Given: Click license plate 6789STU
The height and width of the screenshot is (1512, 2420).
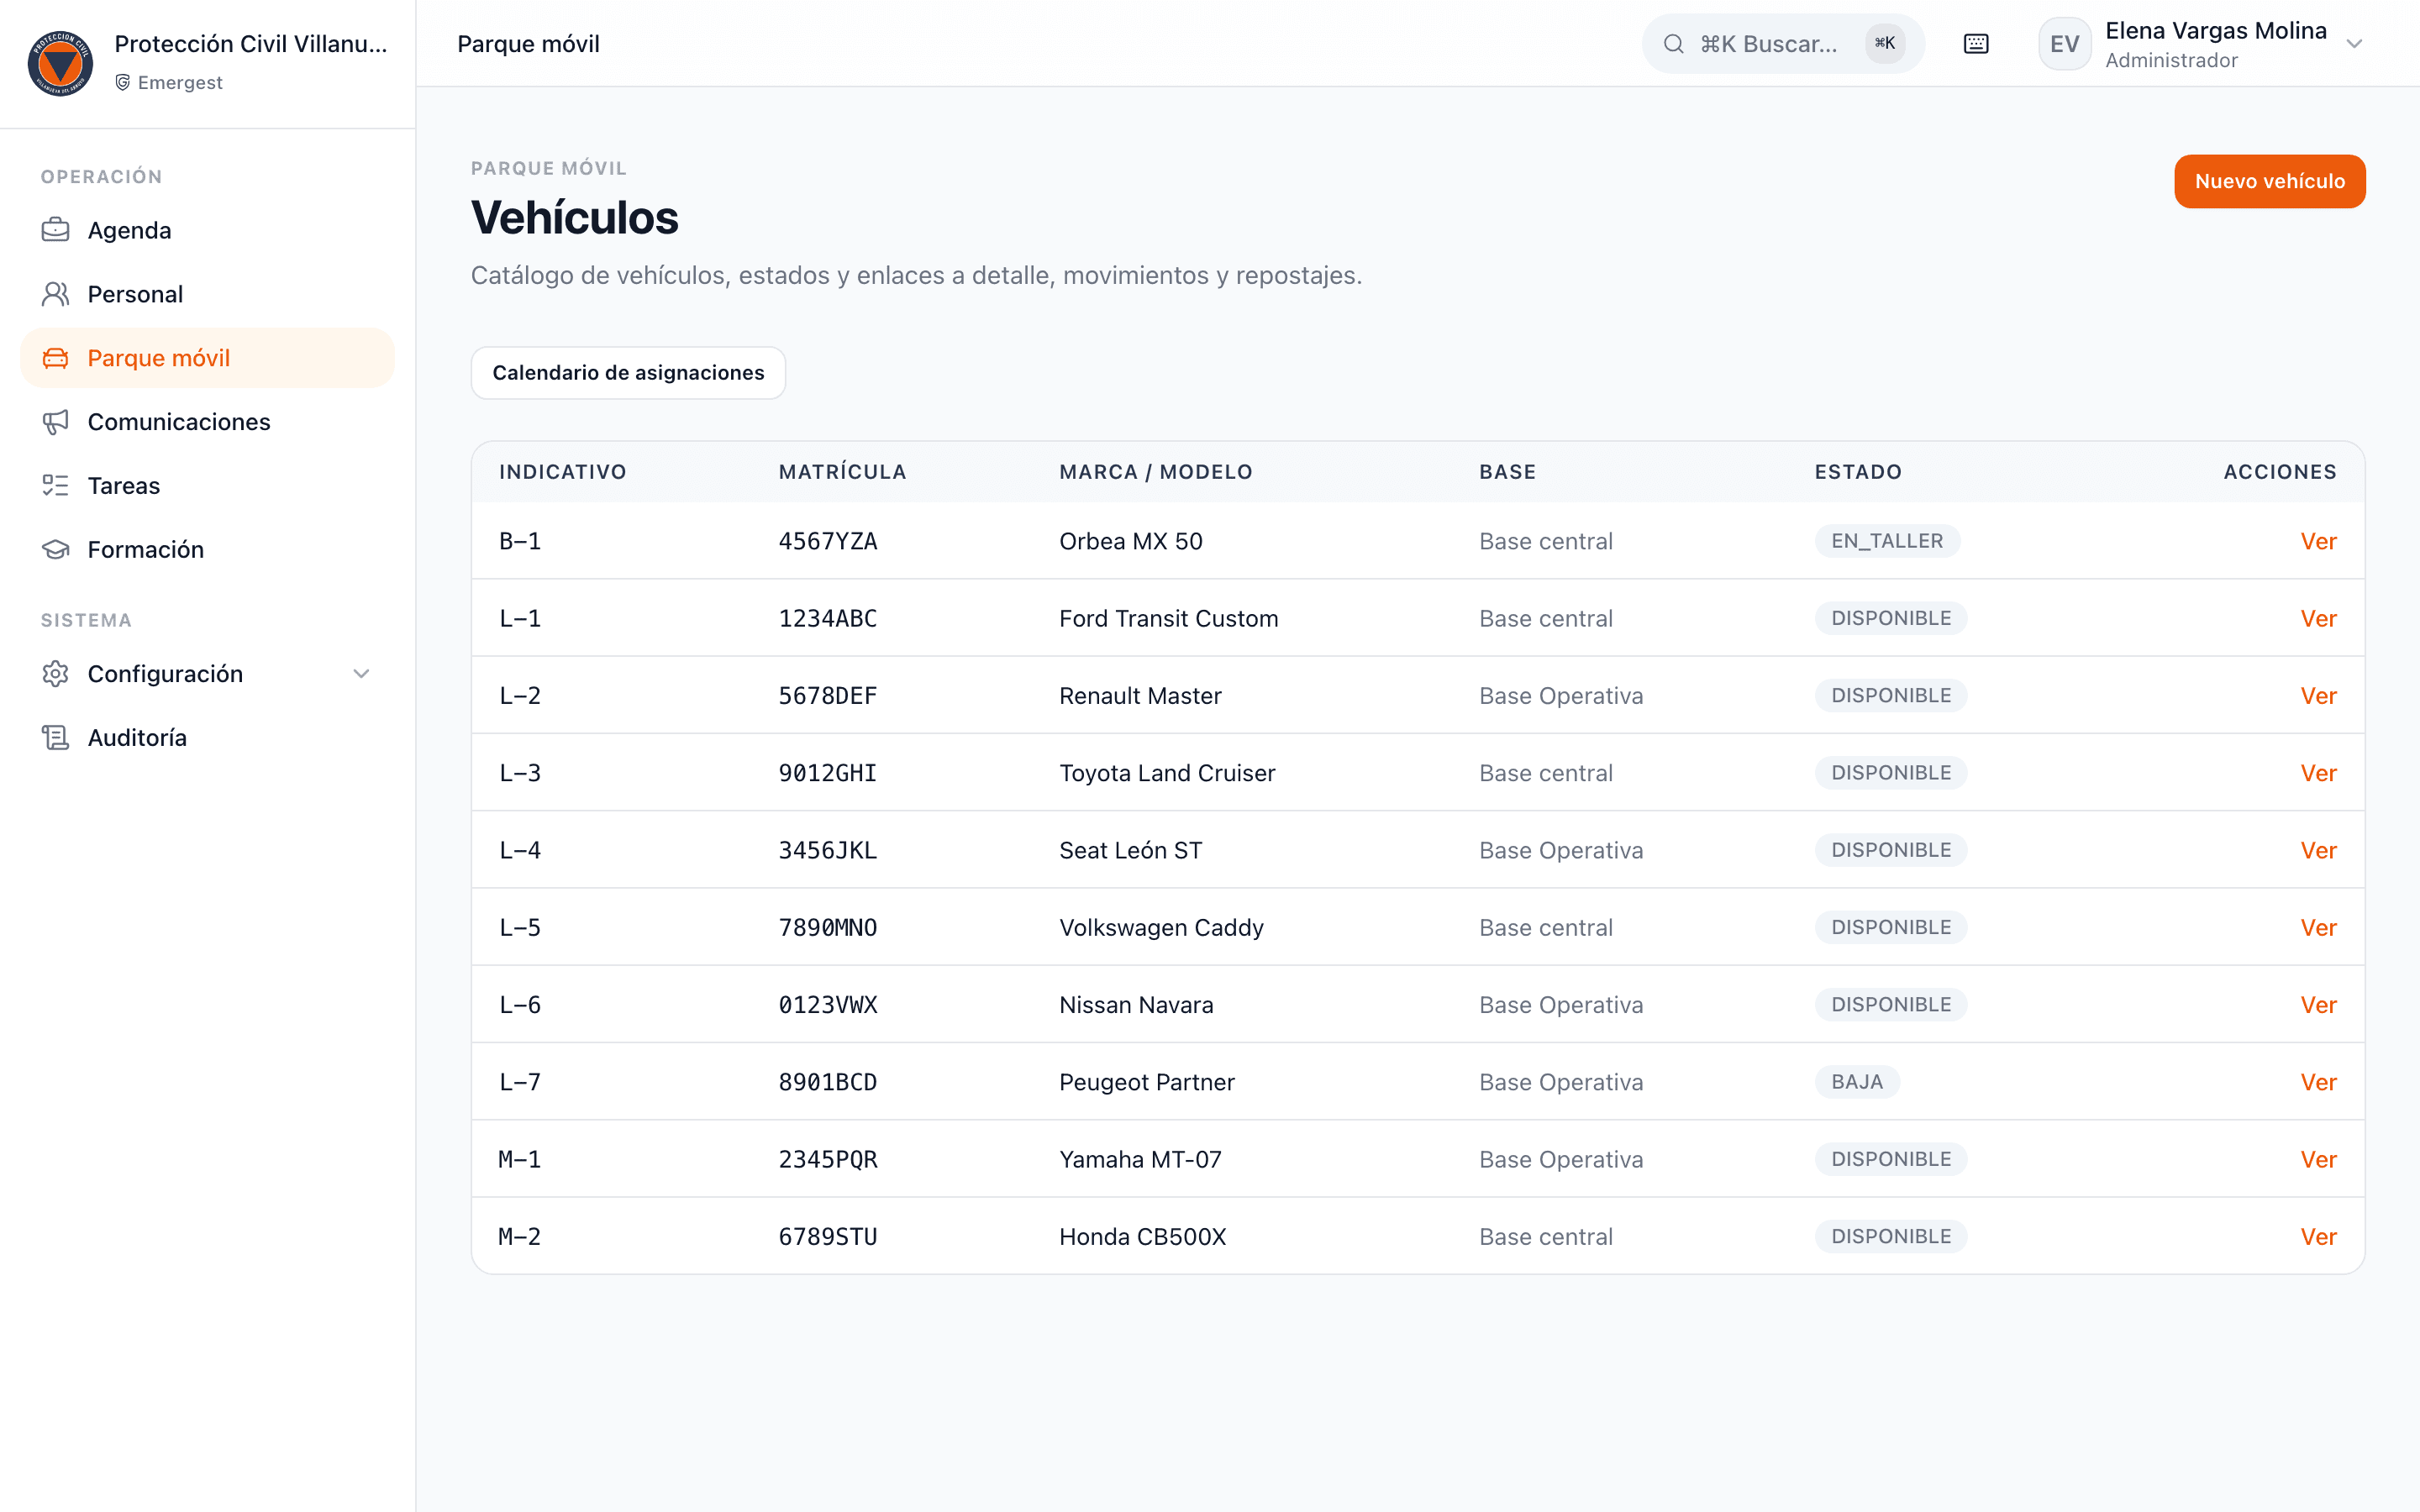Looking at the screenshot, I should click(x=828, y=1237).
